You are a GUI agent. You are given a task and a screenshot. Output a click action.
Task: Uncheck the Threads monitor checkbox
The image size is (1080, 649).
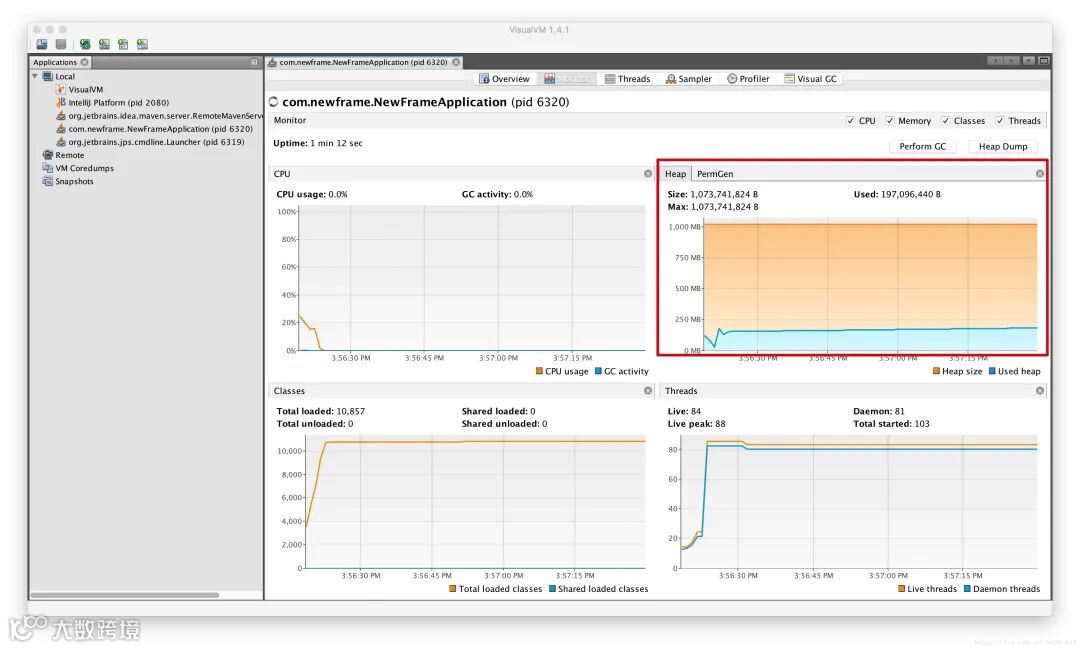pyautogui.click(x=1000, y=121)
